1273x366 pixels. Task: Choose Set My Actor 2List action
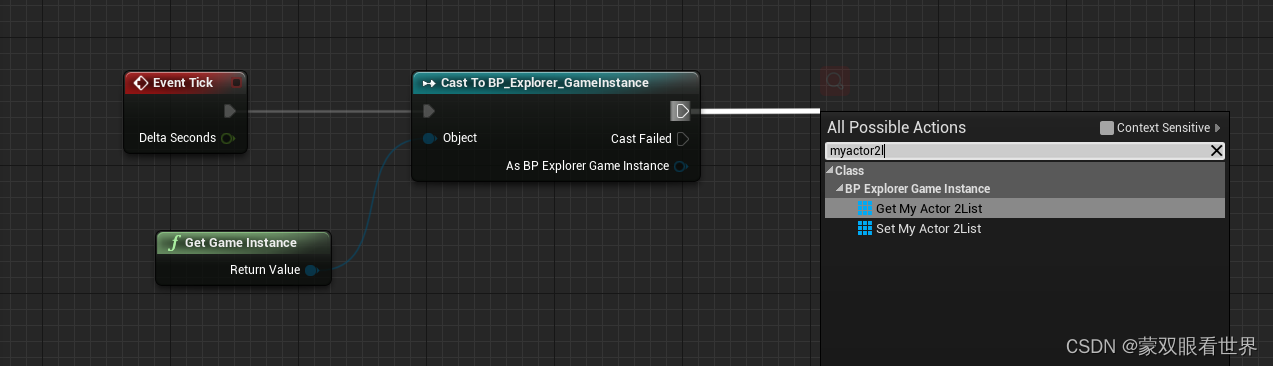[x=1024, y=228]
